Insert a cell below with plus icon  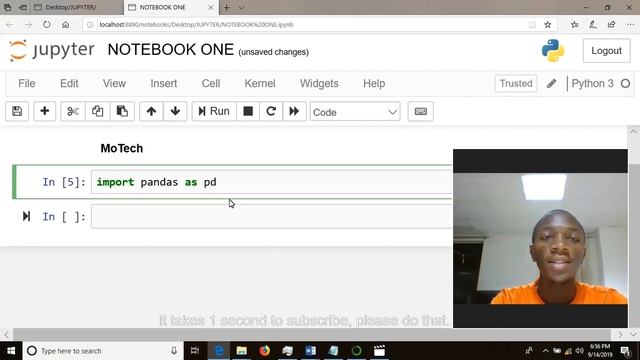pos(44,111)
